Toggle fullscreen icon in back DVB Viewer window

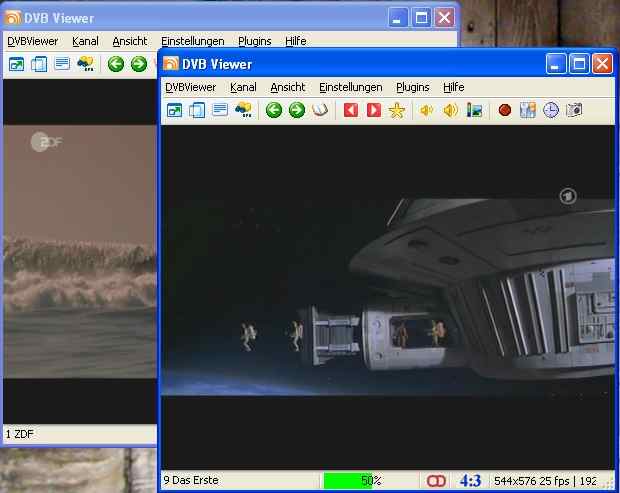pos(16,64)
